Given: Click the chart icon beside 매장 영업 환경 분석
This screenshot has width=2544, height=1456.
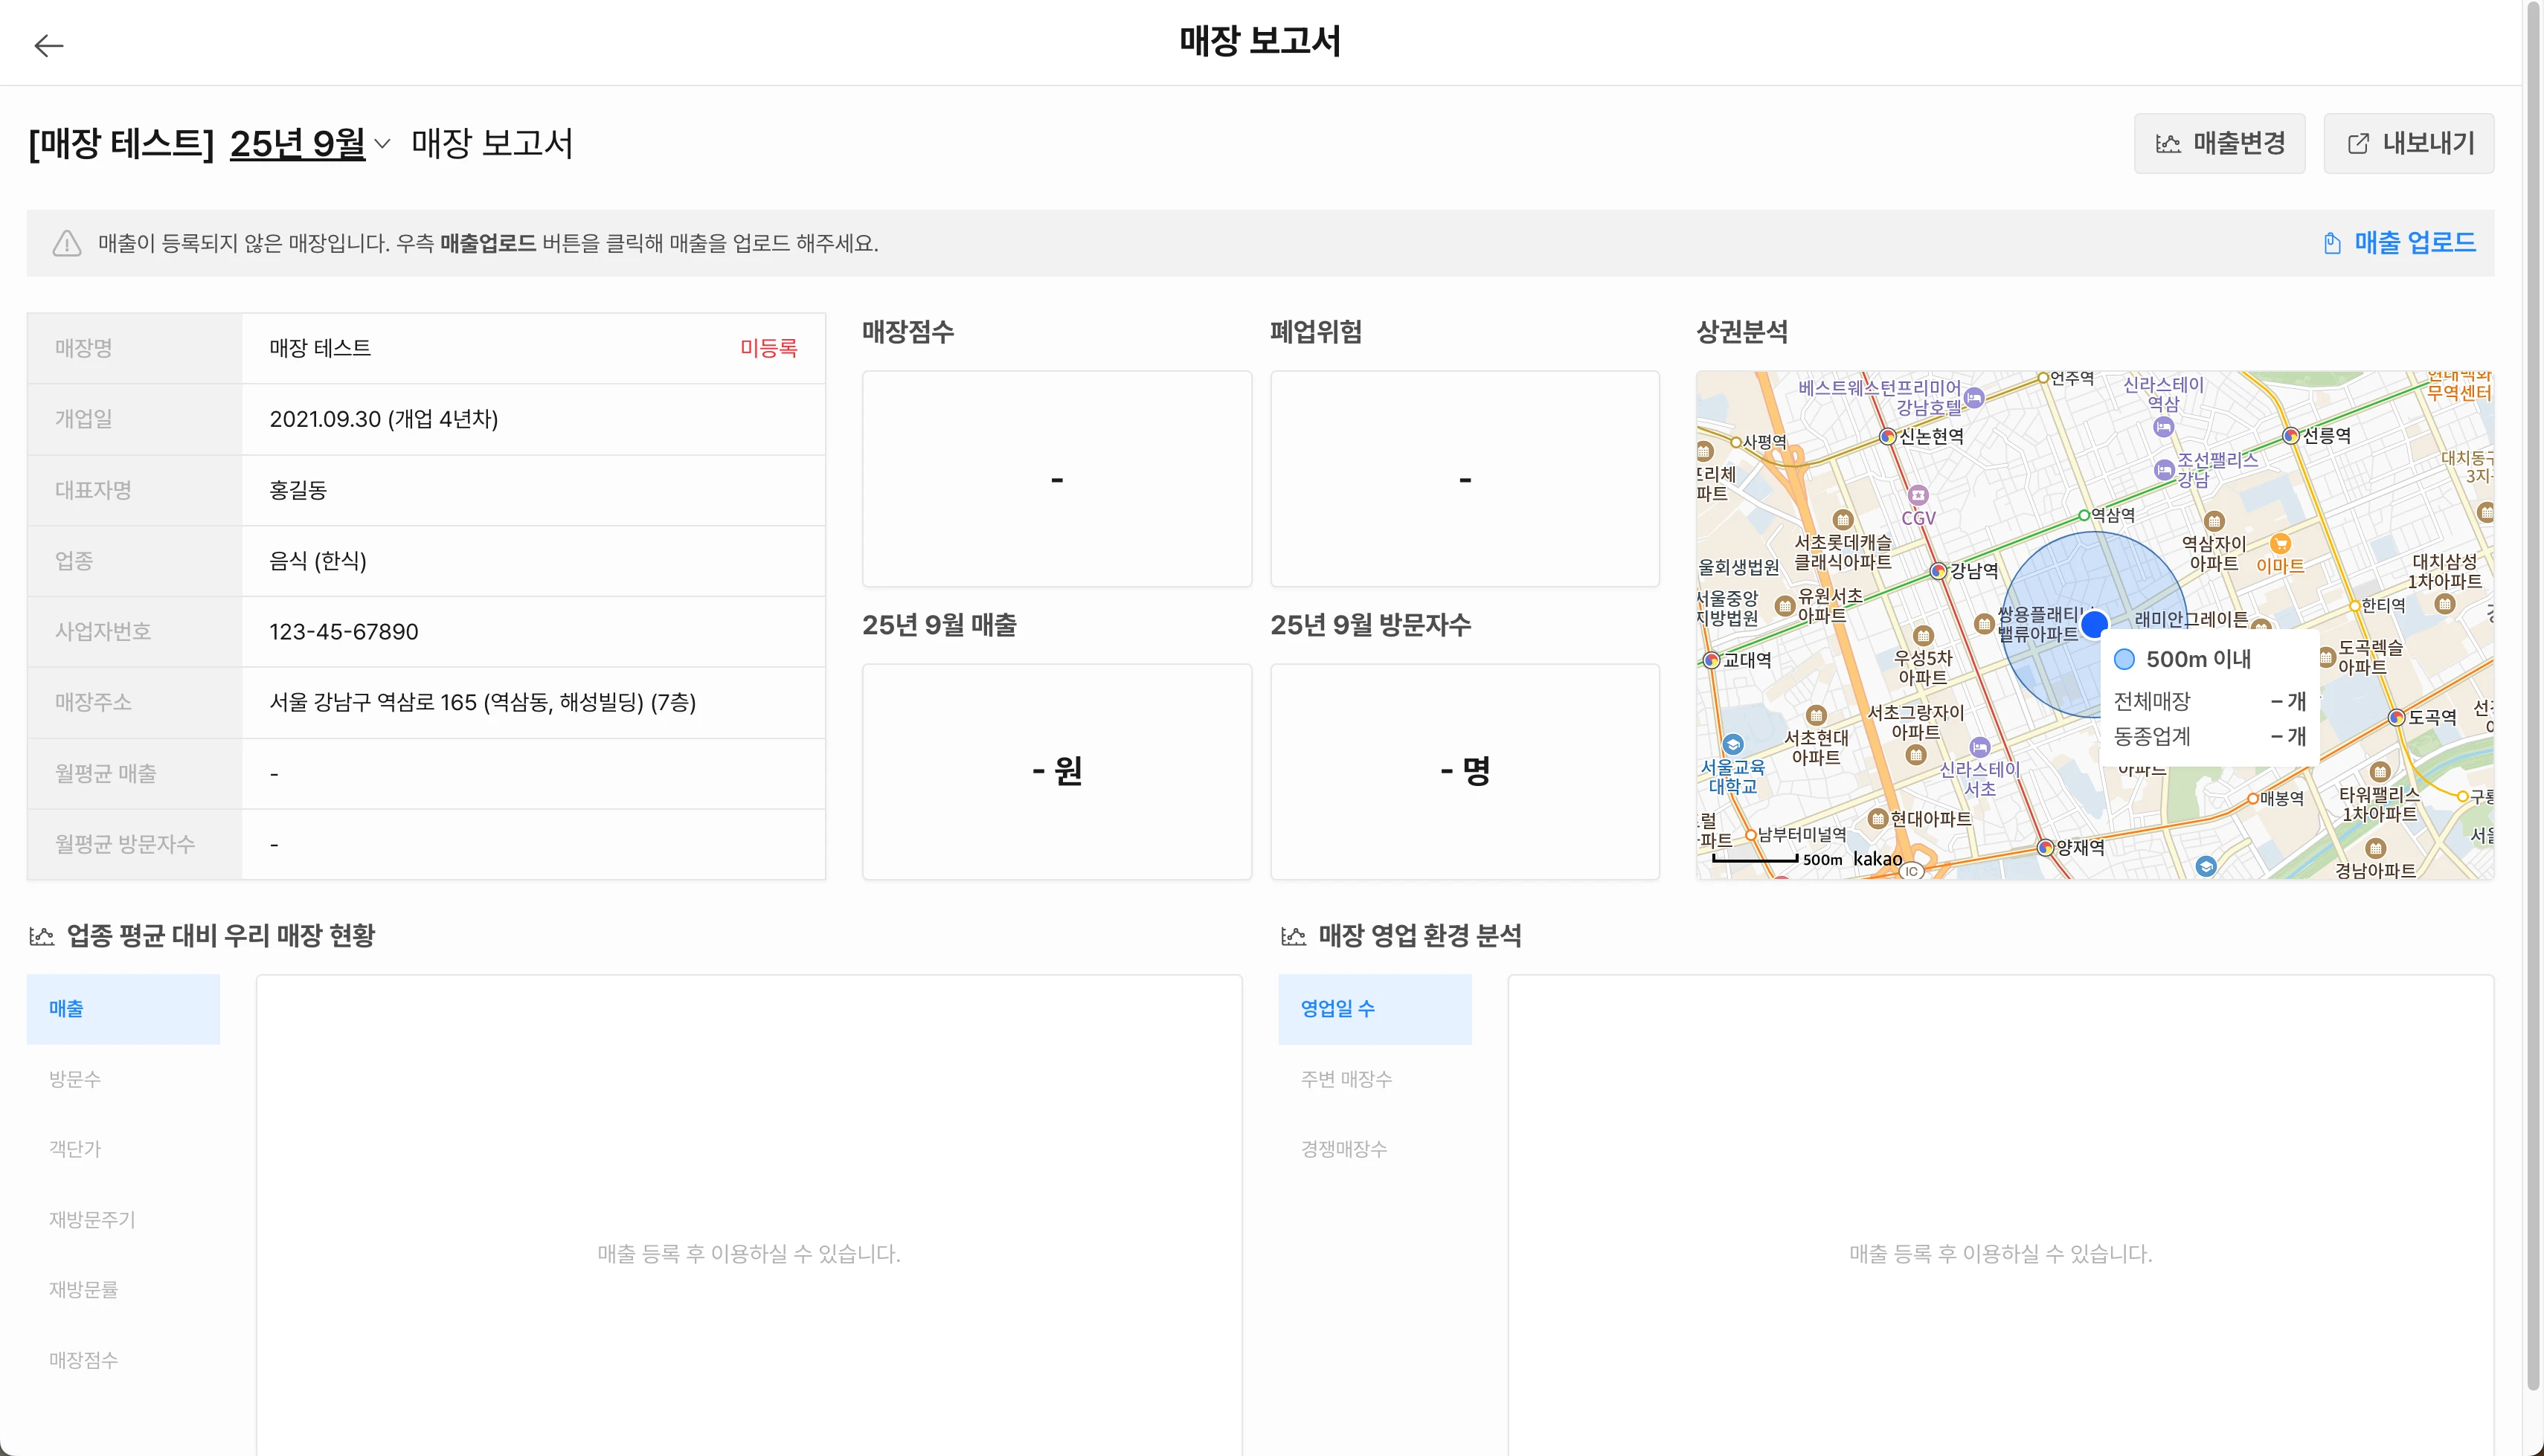Looking at the screenshot, I should [x=1294, y=936].
